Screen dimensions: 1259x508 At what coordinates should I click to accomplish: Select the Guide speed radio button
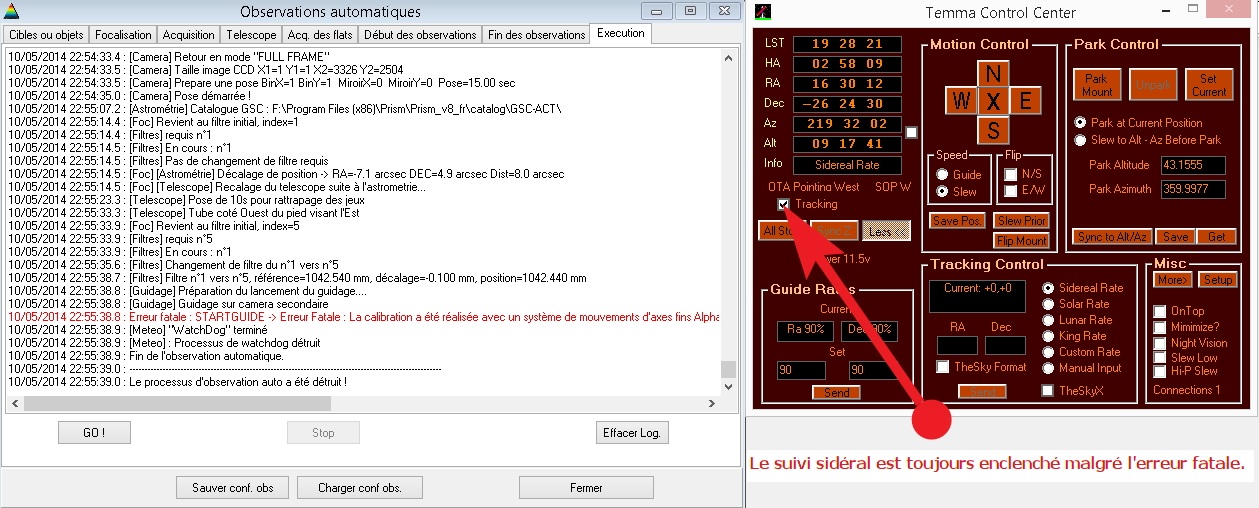[941, 174]
